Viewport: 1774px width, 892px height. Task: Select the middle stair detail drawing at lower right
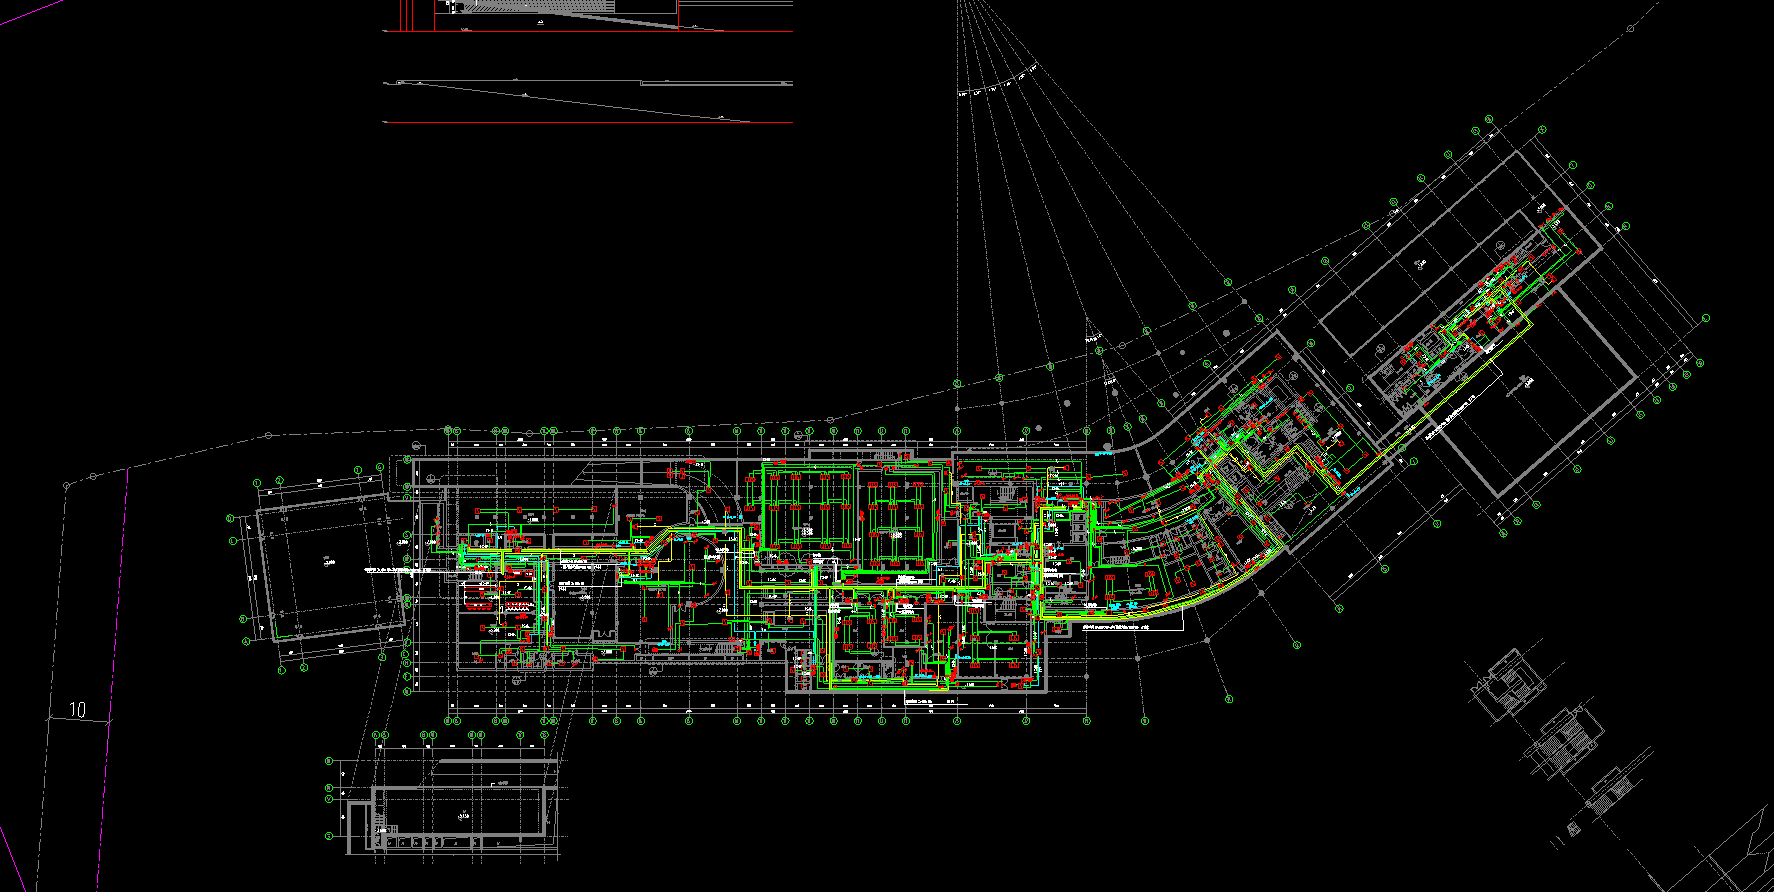(x=1562, y=744)
